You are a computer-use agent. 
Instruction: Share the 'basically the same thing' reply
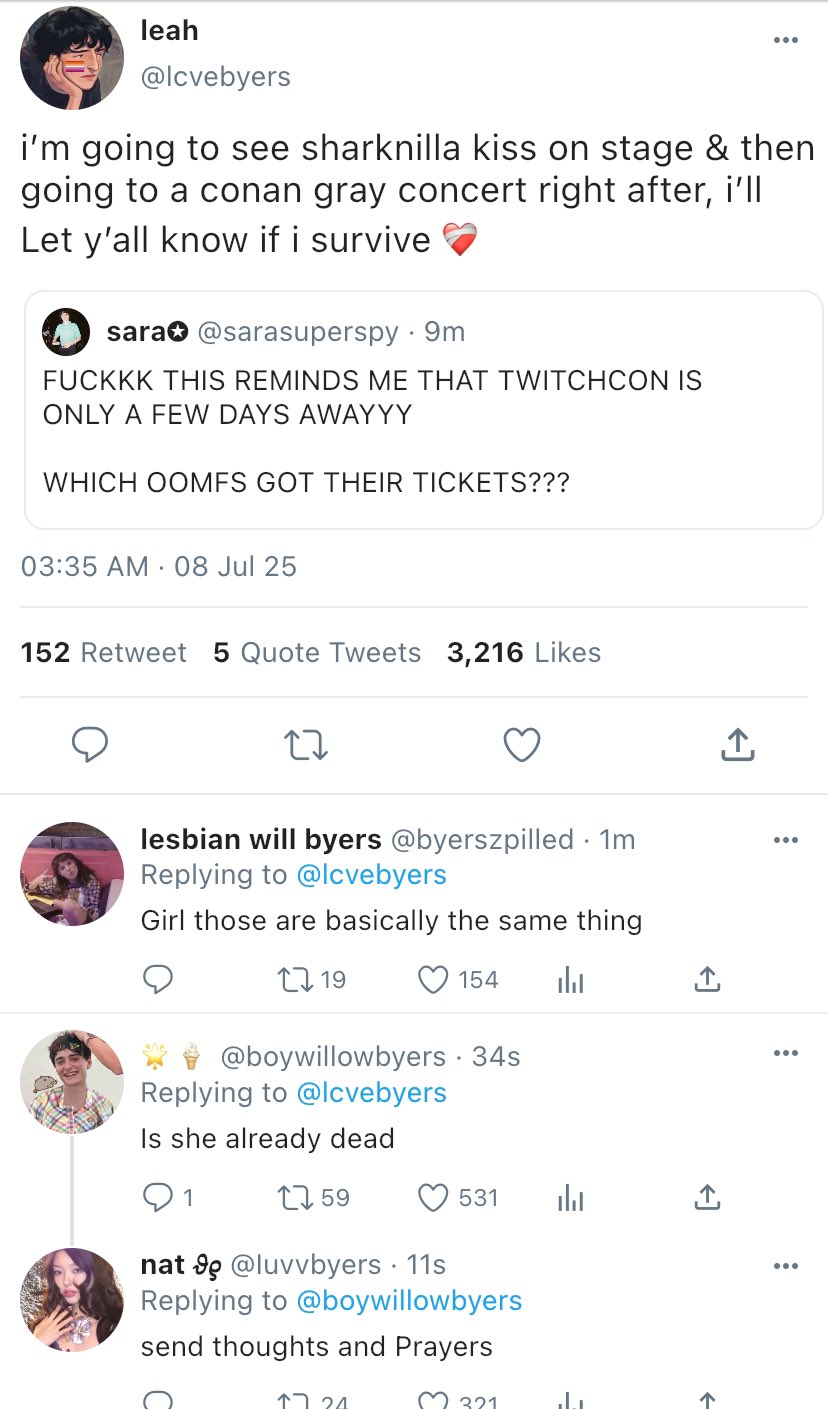click(706, 980)
